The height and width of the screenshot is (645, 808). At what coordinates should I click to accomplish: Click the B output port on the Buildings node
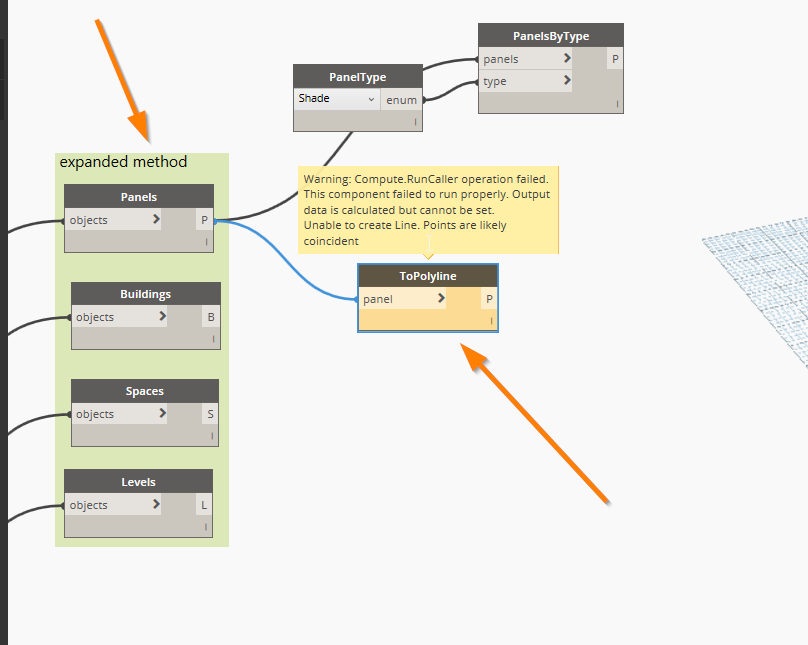click(211, 316)
